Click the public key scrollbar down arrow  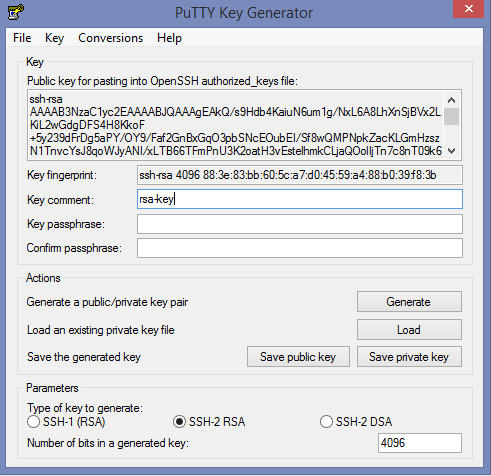pos(452,151)
